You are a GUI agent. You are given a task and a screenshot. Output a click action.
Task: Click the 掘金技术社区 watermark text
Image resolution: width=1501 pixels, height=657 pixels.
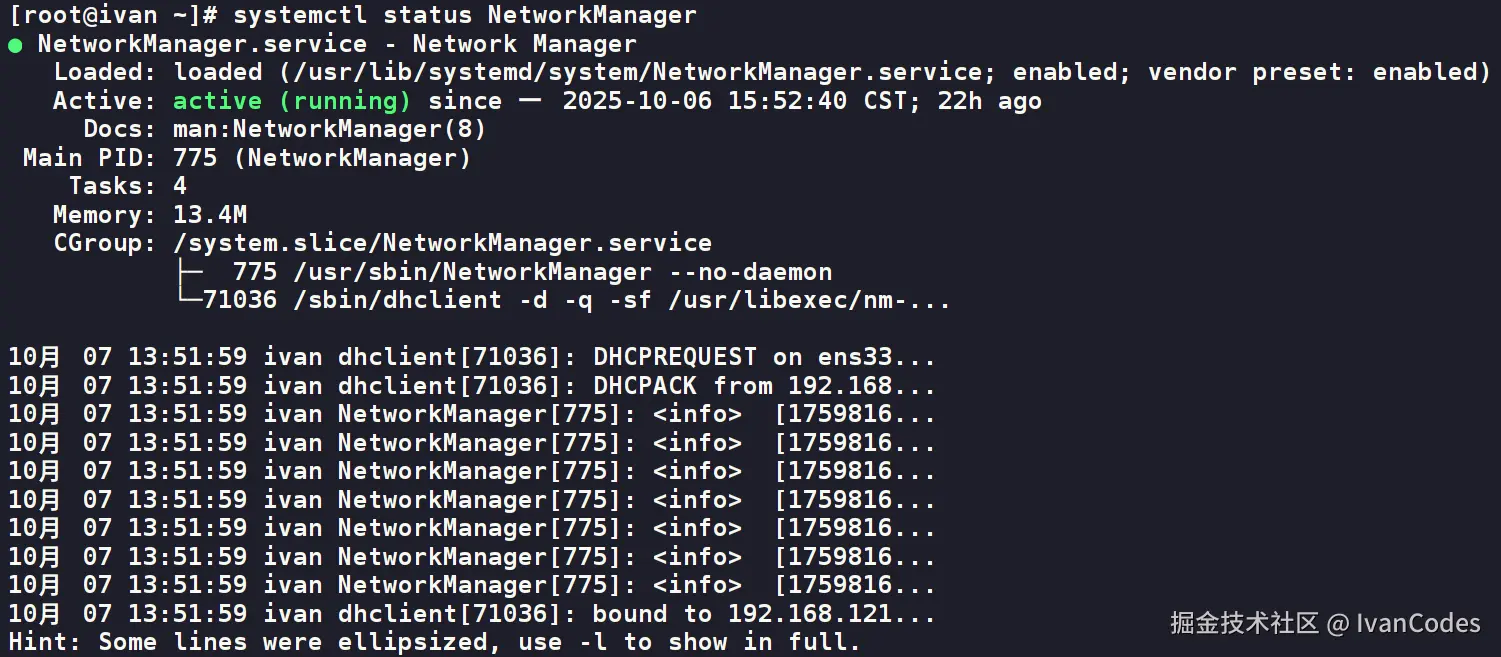(x=1244, y=623)
